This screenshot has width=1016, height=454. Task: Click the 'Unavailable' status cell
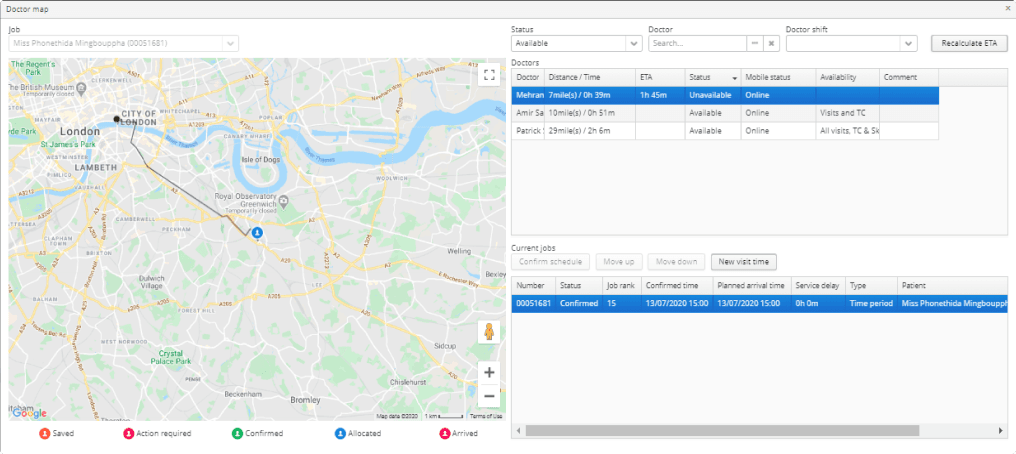pos(713,95)
